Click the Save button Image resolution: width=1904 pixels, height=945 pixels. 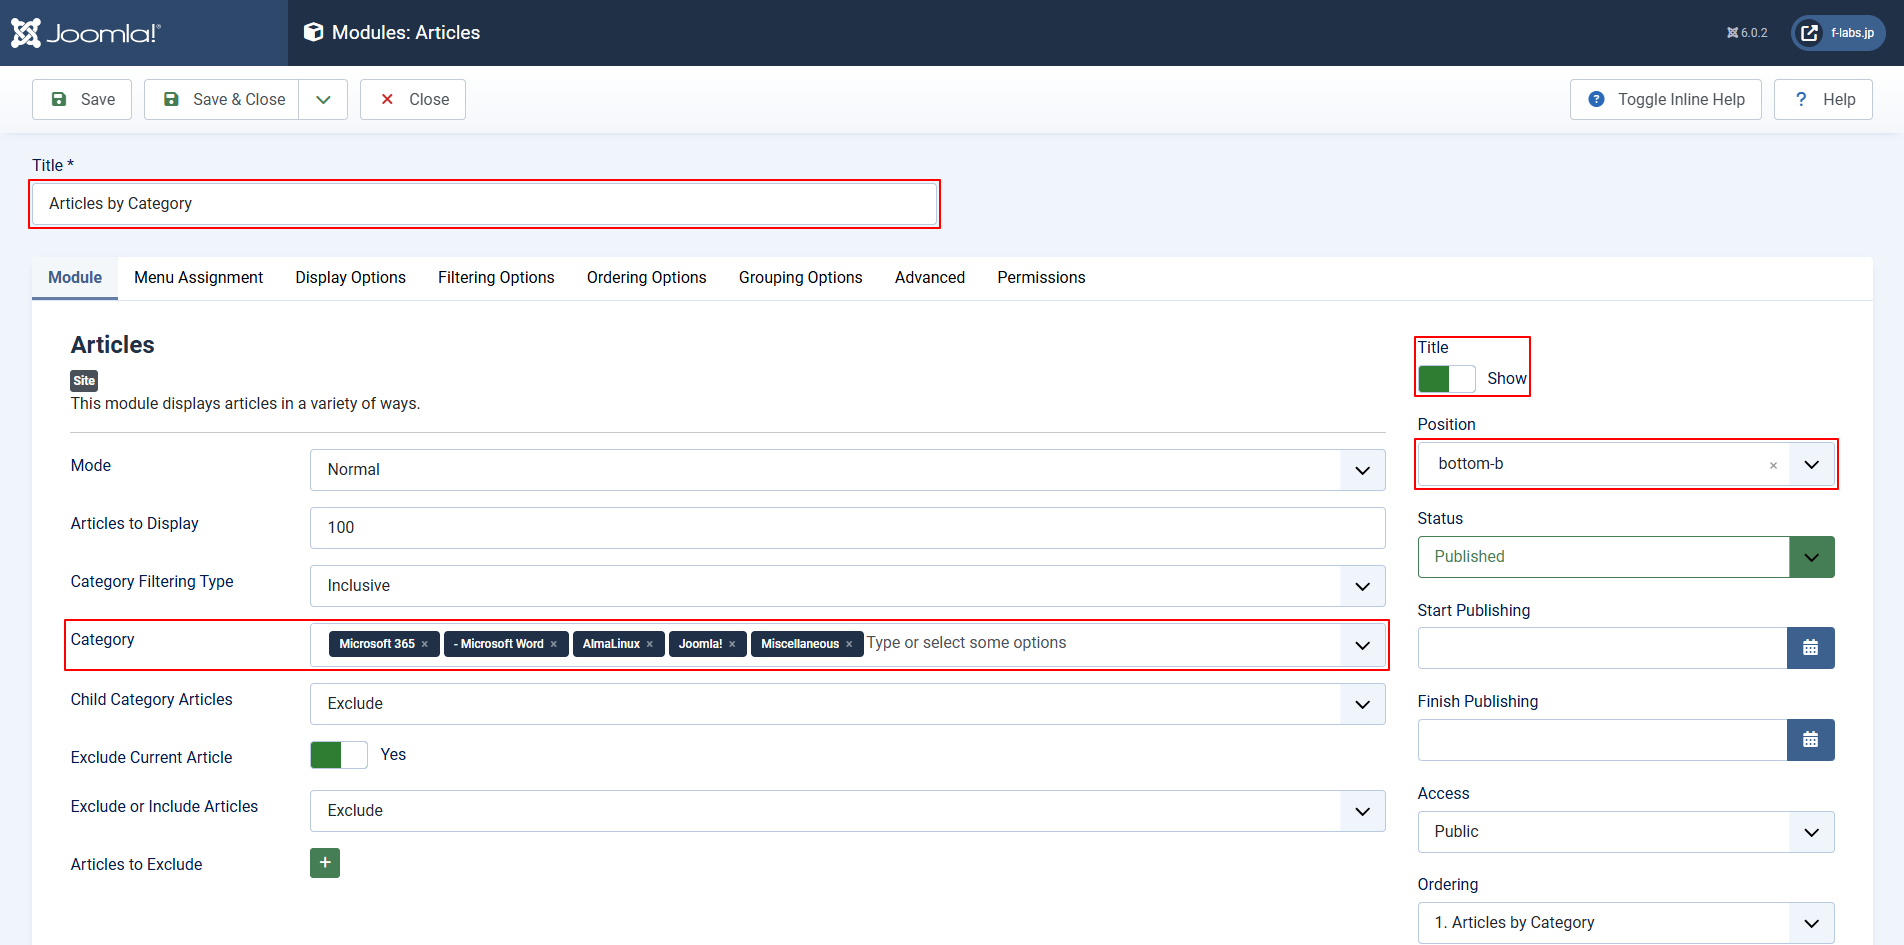(82, 100)
